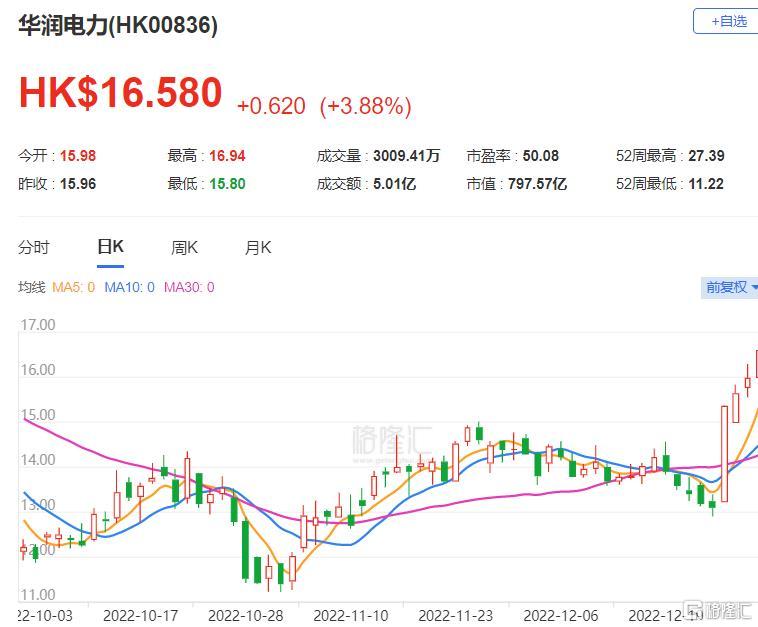Image resolution: width=758 pixels, height=627 pixels.
Task: Click the 2022-10-17 date axis label
Action: [x=141, y=616]
